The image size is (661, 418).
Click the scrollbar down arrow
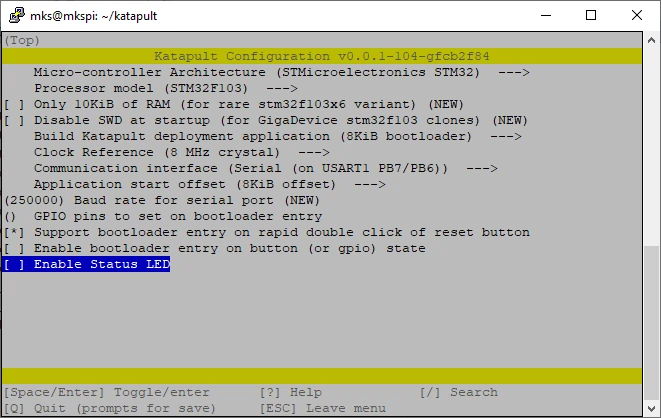coord(651,408)
